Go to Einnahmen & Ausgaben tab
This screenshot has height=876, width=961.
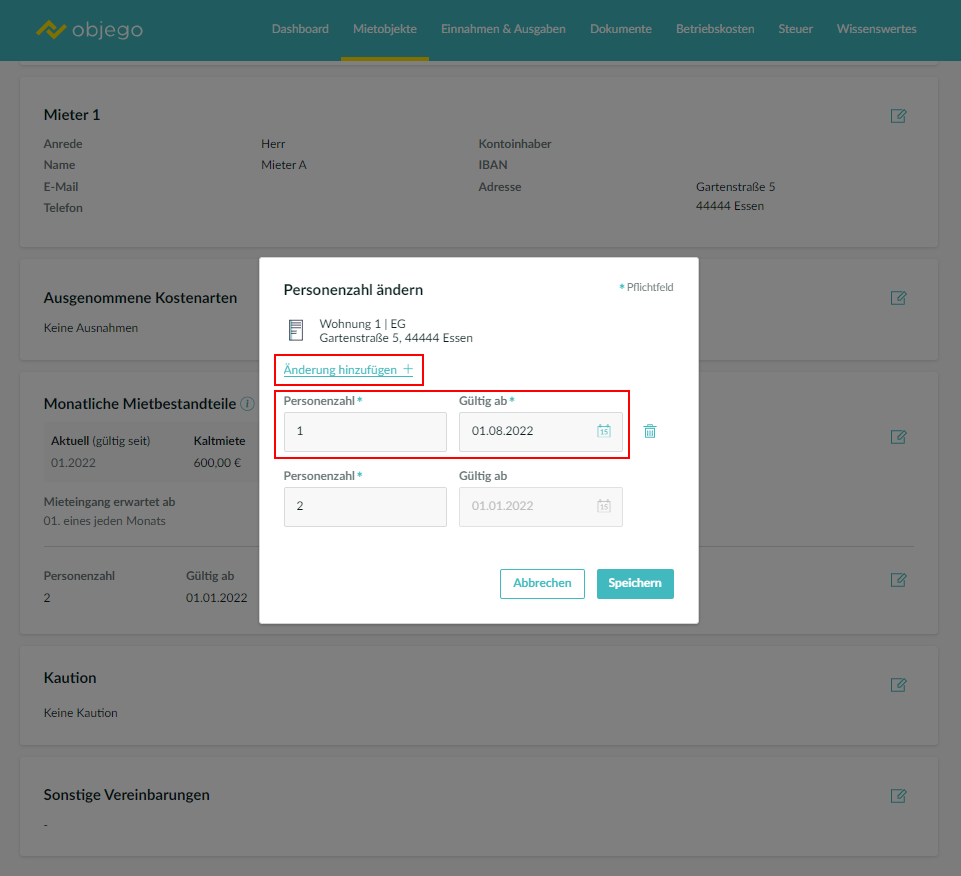(503, 29)
